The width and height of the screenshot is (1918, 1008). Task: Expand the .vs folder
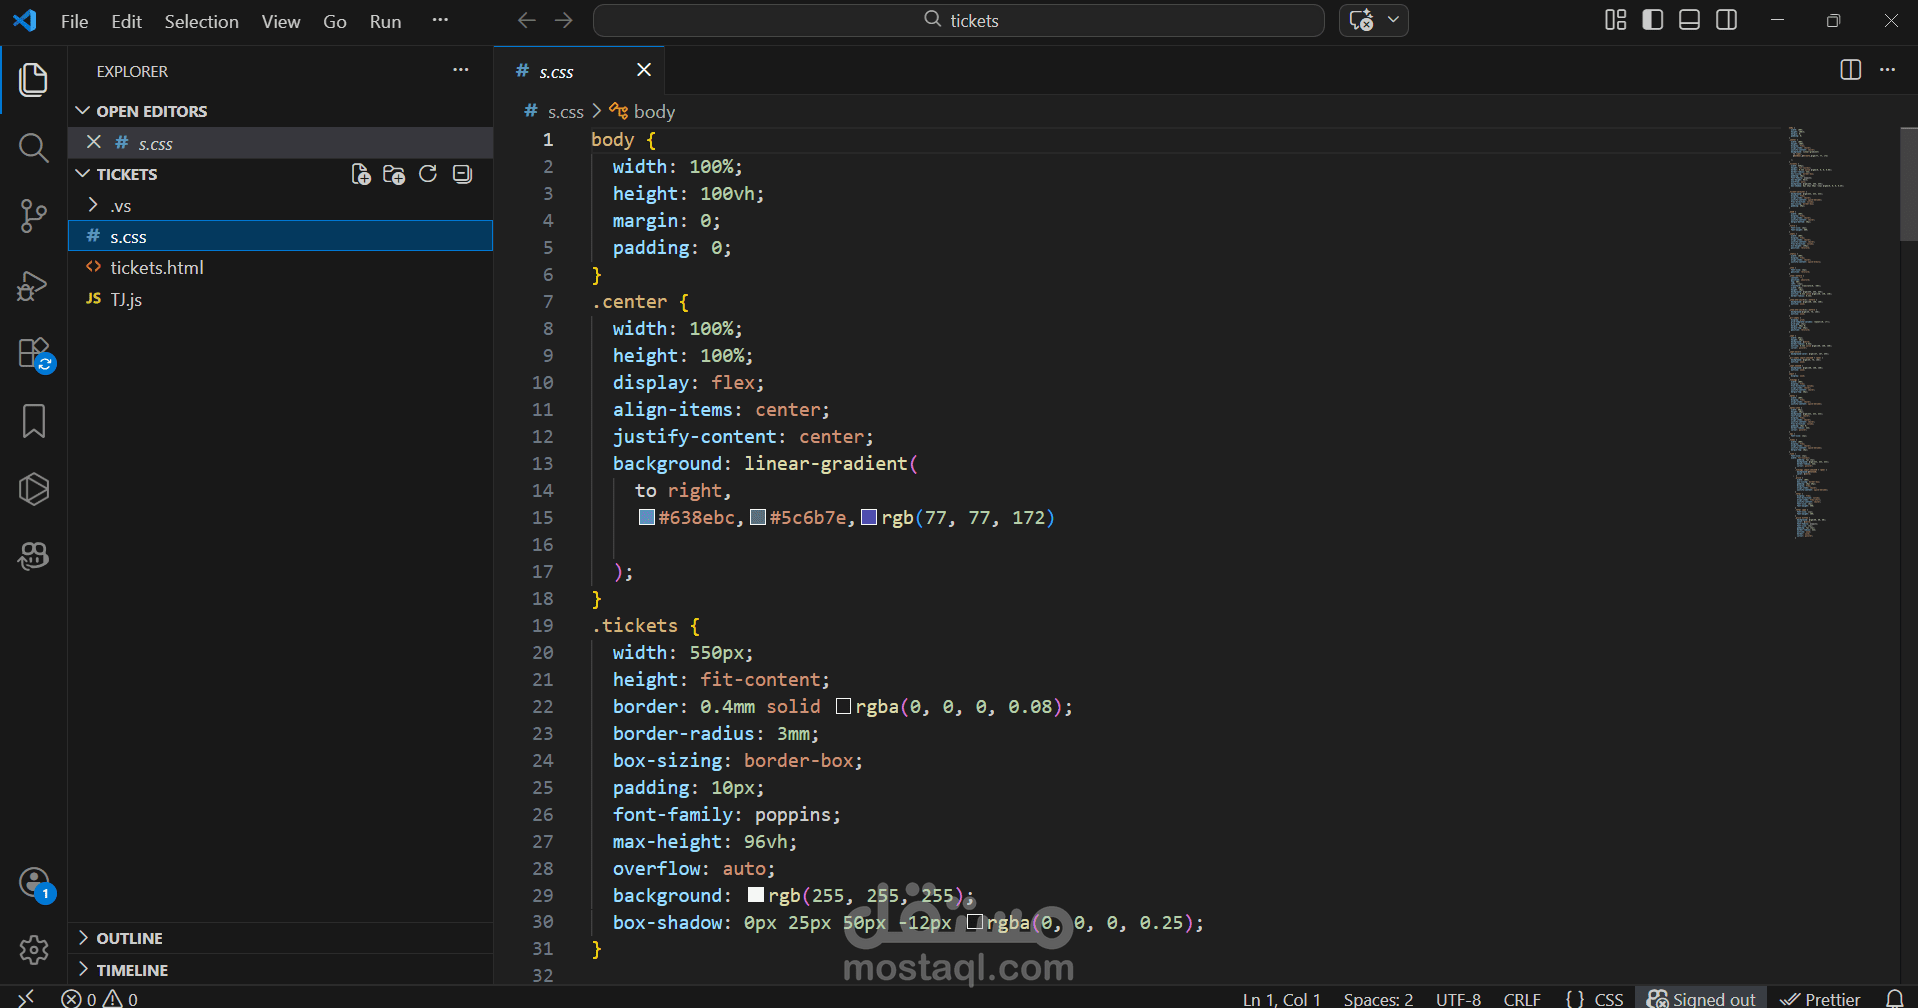coord(120,206)
